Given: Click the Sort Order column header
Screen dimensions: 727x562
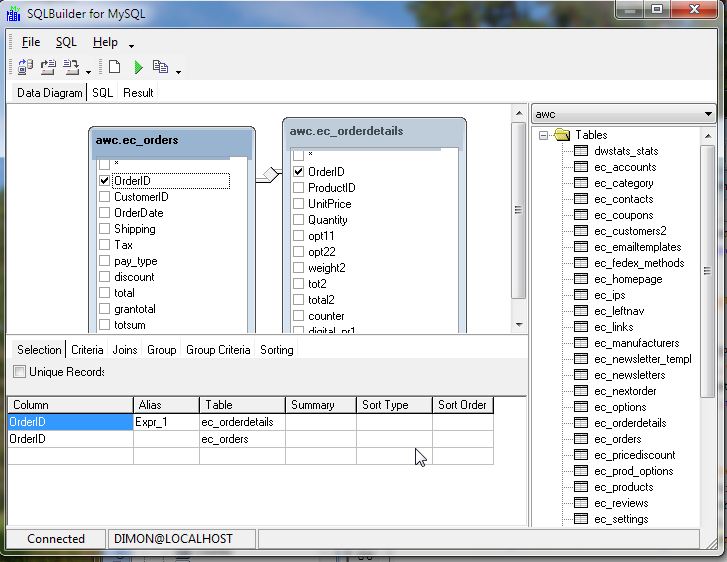Looking at the screenshot, I should click(463, 405).
